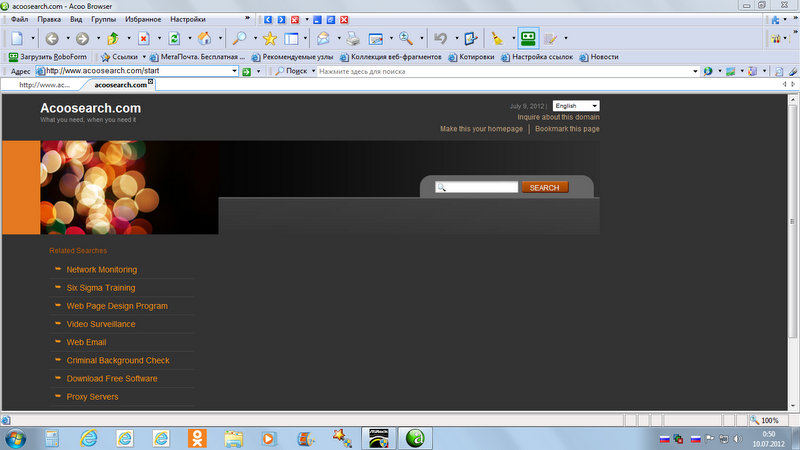Close the acoosearch.com tab
The height and width of the screenshot is (450, 800).
[x=151, y=82]
